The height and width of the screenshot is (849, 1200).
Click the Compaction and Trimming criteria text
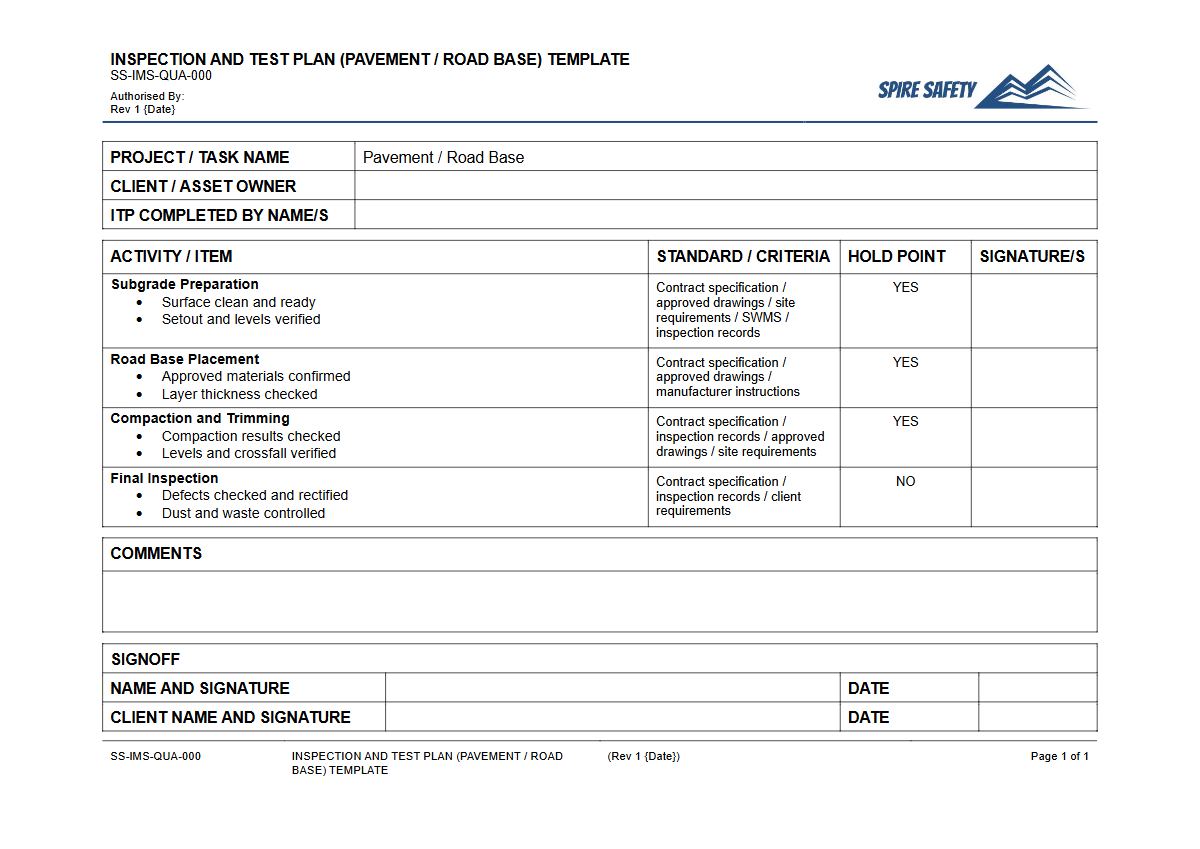(x=740, y=436)
